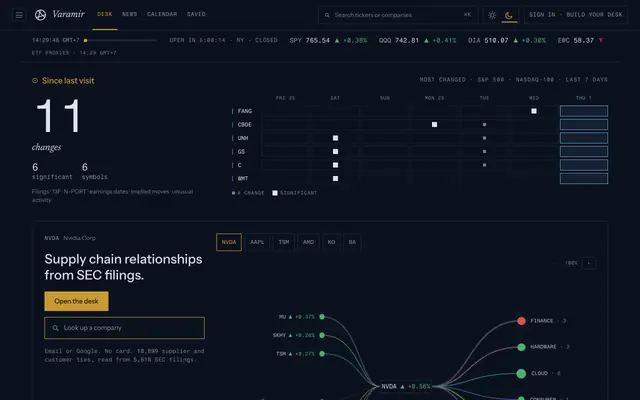Click the DIA 510.07 ticker quote
This screenshot has height=400, width=640.
(507, 40)
